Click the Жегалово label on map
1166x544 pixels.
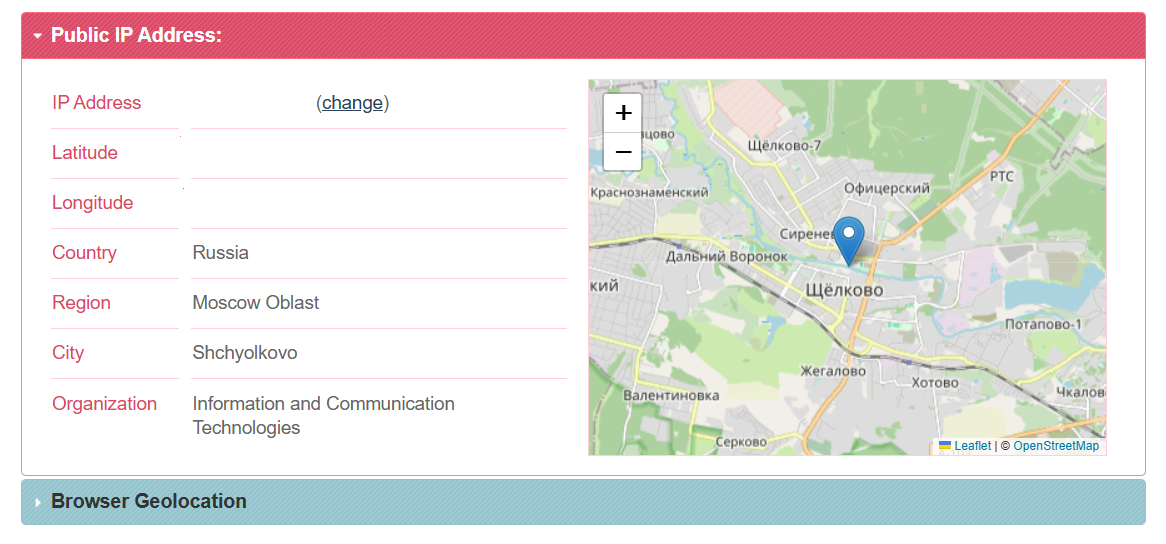click(x=833, y=371)
